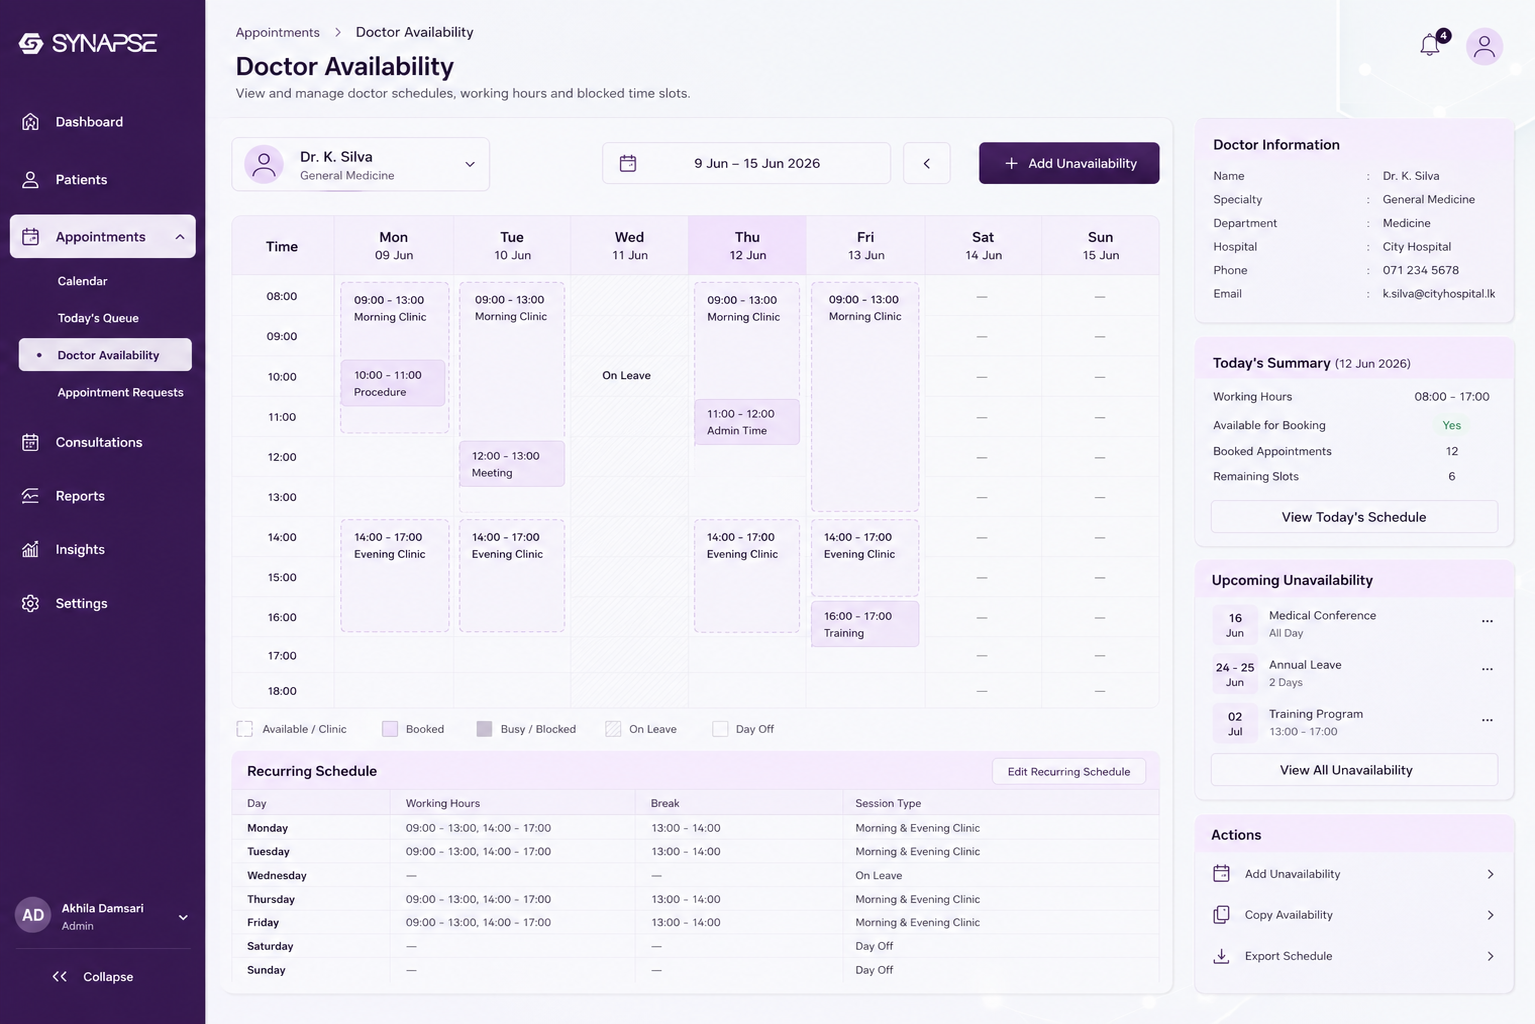
Task: Open Insights via the bar chart icon
Action: click(30, 549)
